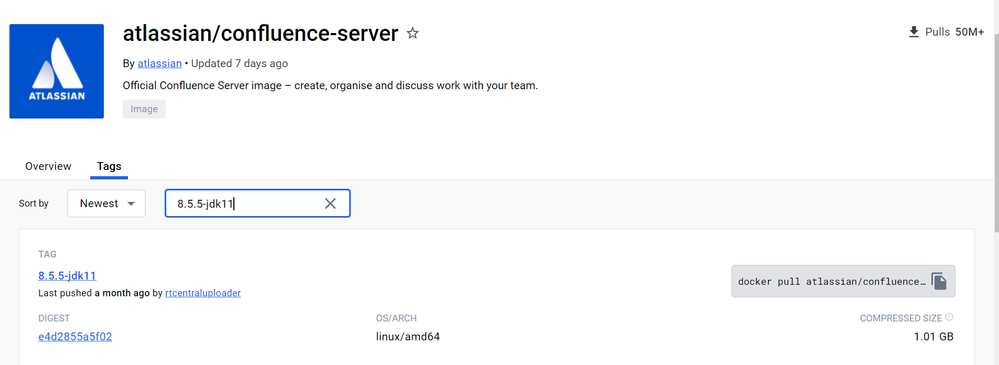This screenshot has width=999, height=365.
Task: Copy the docker pull command
Action: click(x=939, y=281)
